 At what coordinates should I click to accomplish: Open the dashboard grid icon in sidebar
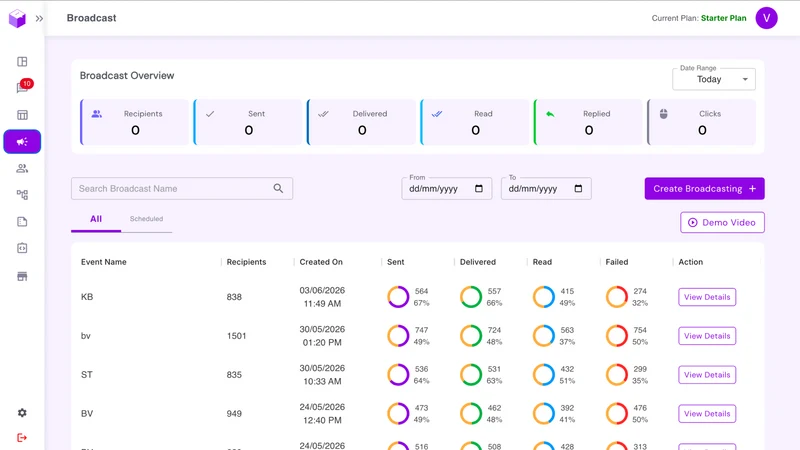tap(22, 62)
